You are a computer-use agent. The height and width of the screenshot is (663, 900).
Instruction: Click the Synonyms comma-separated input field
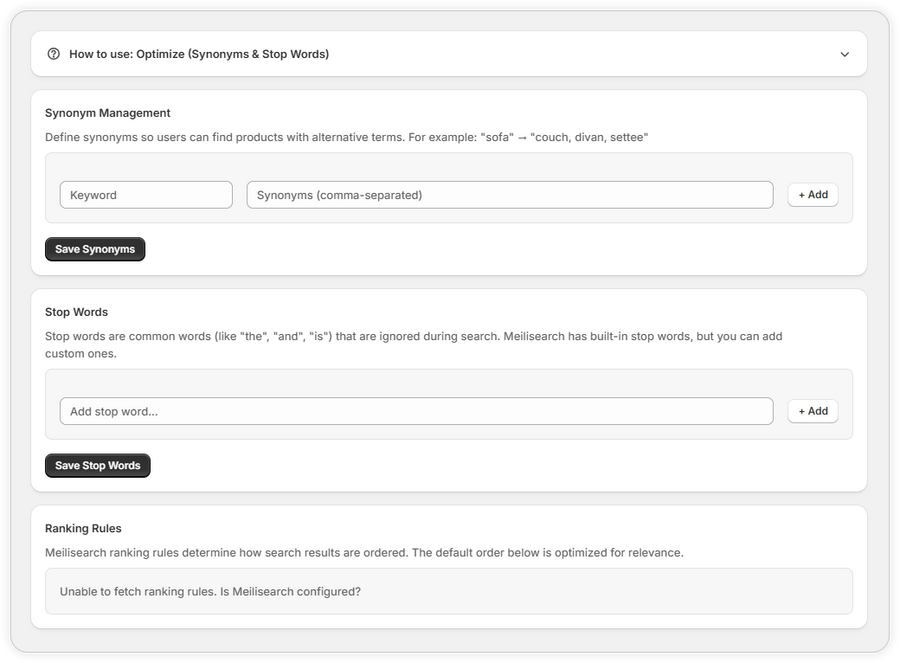510,195
